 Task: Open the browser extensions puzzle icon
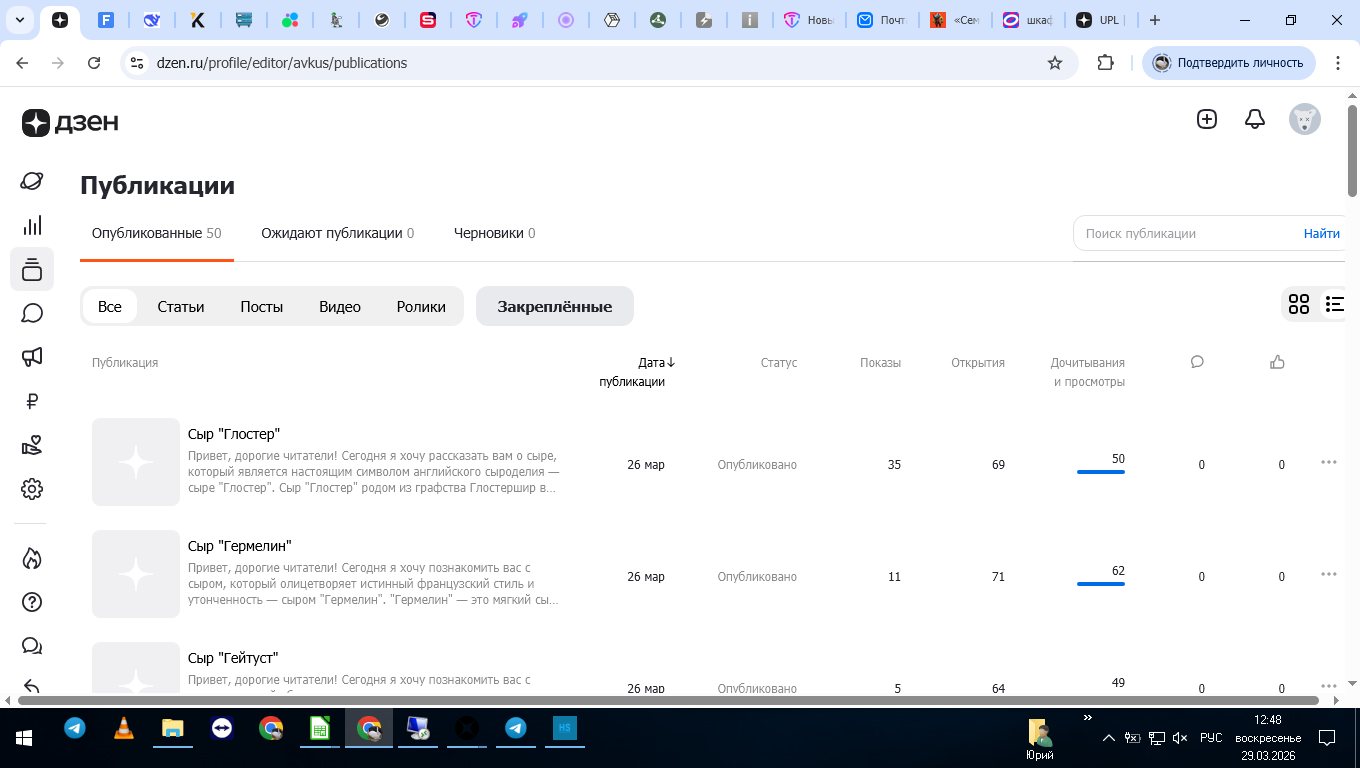1105,63
